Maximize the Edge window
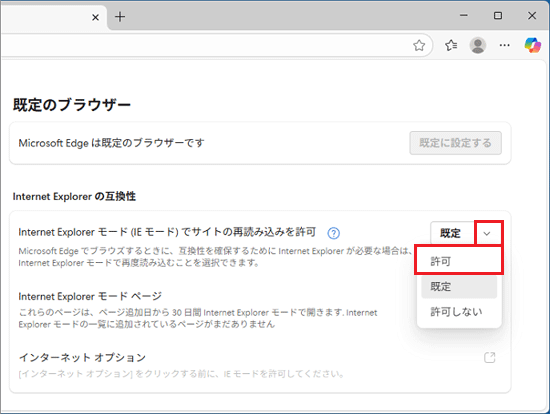 pos(498,15)
